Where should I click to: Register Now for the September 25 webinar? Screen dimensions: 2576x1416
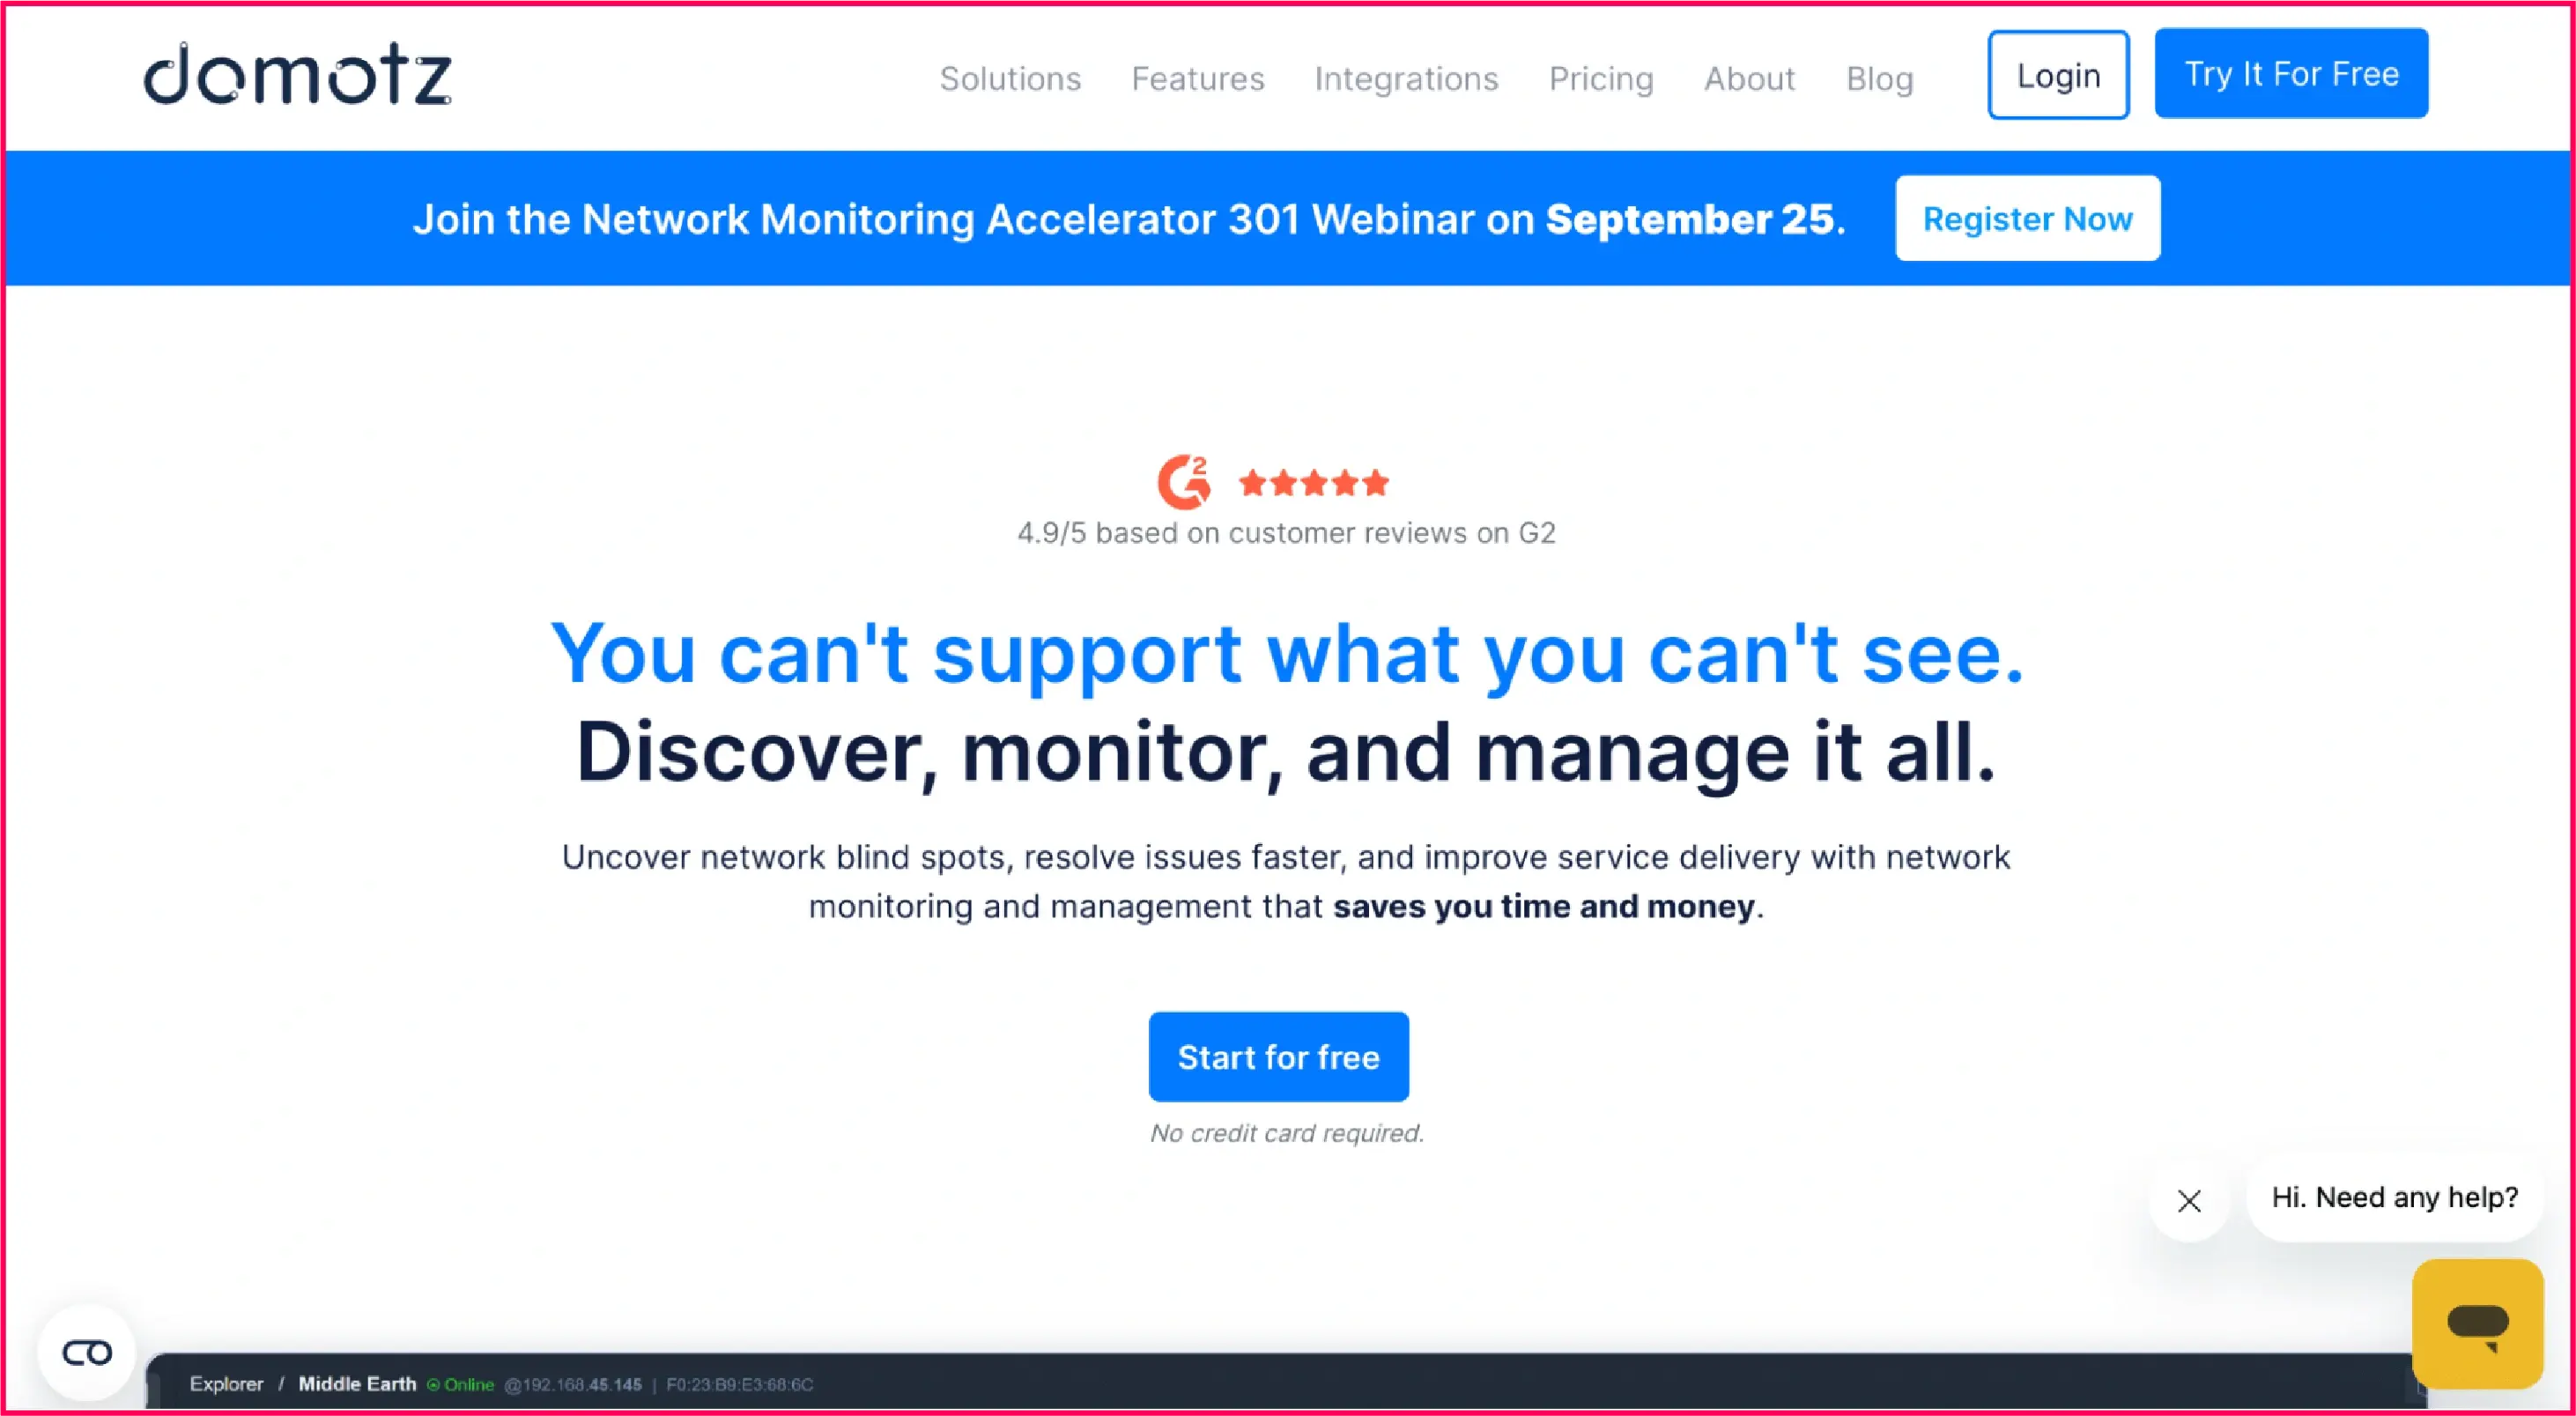(x=2027, y=218)
